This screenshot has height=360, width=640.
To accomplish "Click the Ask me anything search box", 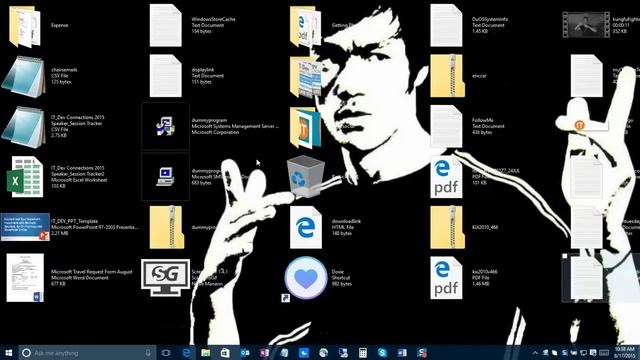I will 87,353.
